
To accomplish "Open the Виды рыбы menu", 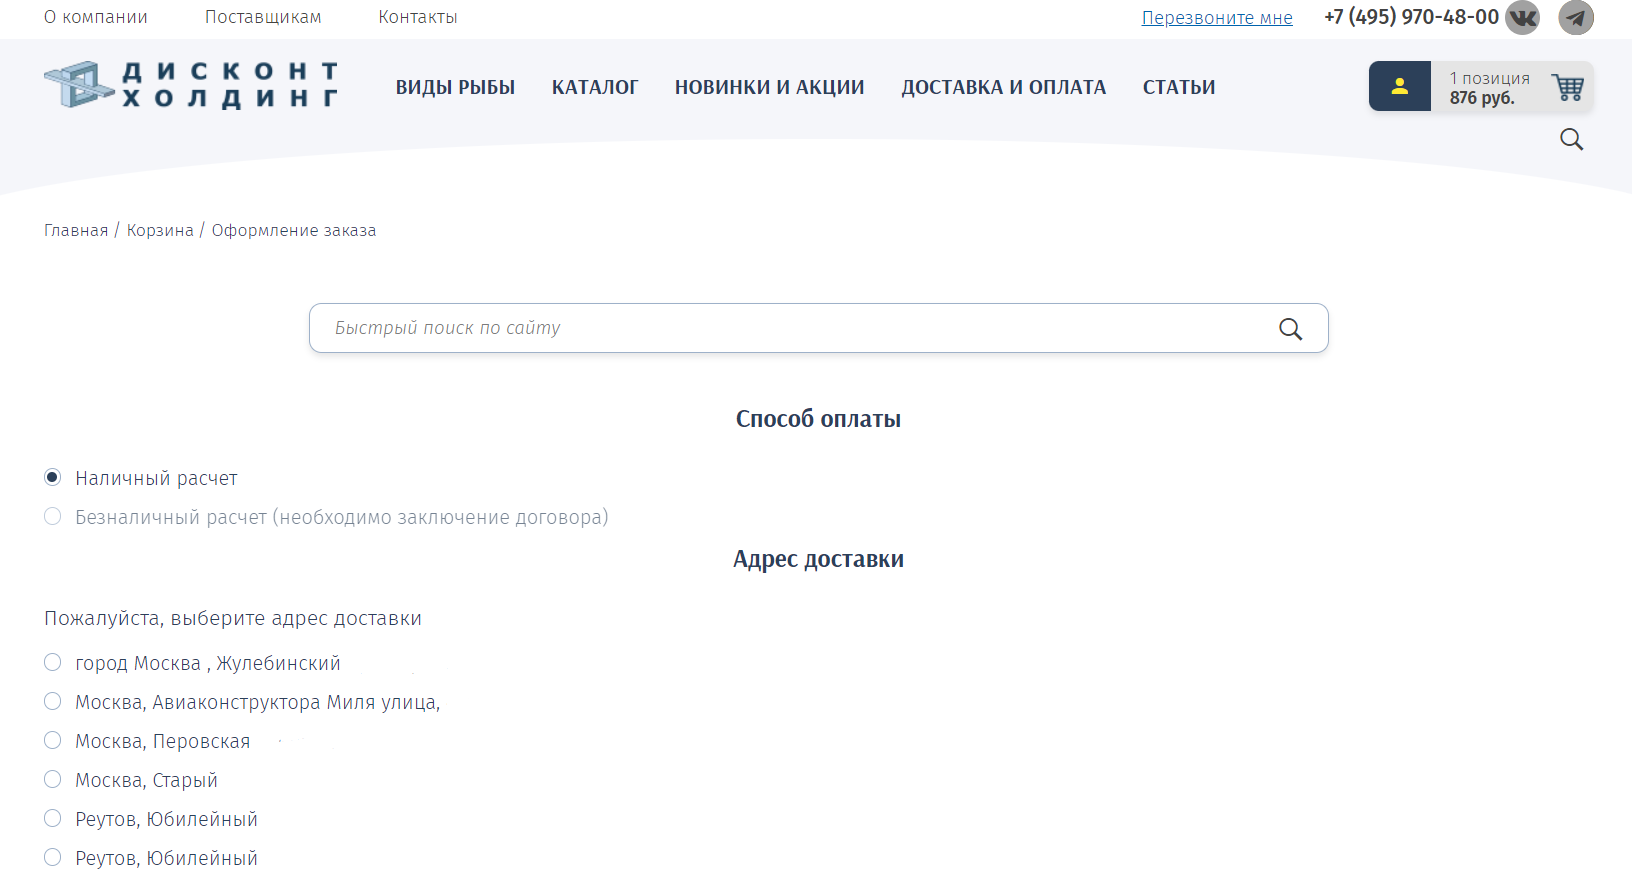I will pyautogui.click(x=455, y=87).
